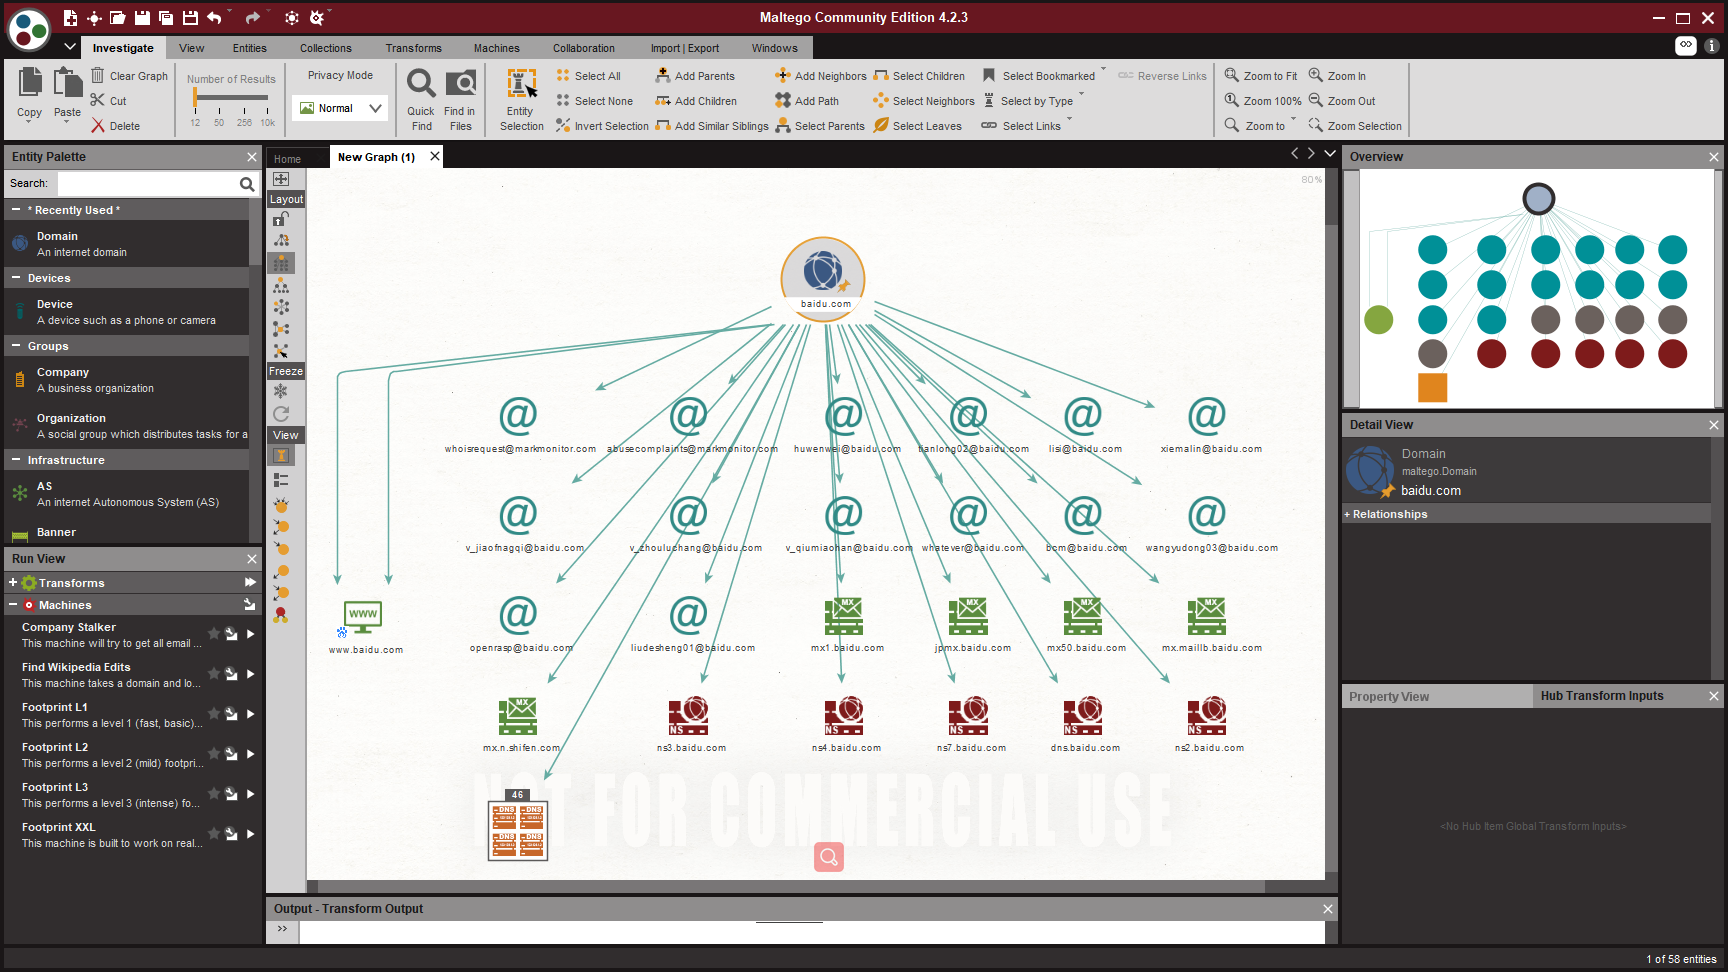Click the Entity Palette search field
Viewport: 1728px width, 972px height.
pyautogui.click(x=147, y=184)
